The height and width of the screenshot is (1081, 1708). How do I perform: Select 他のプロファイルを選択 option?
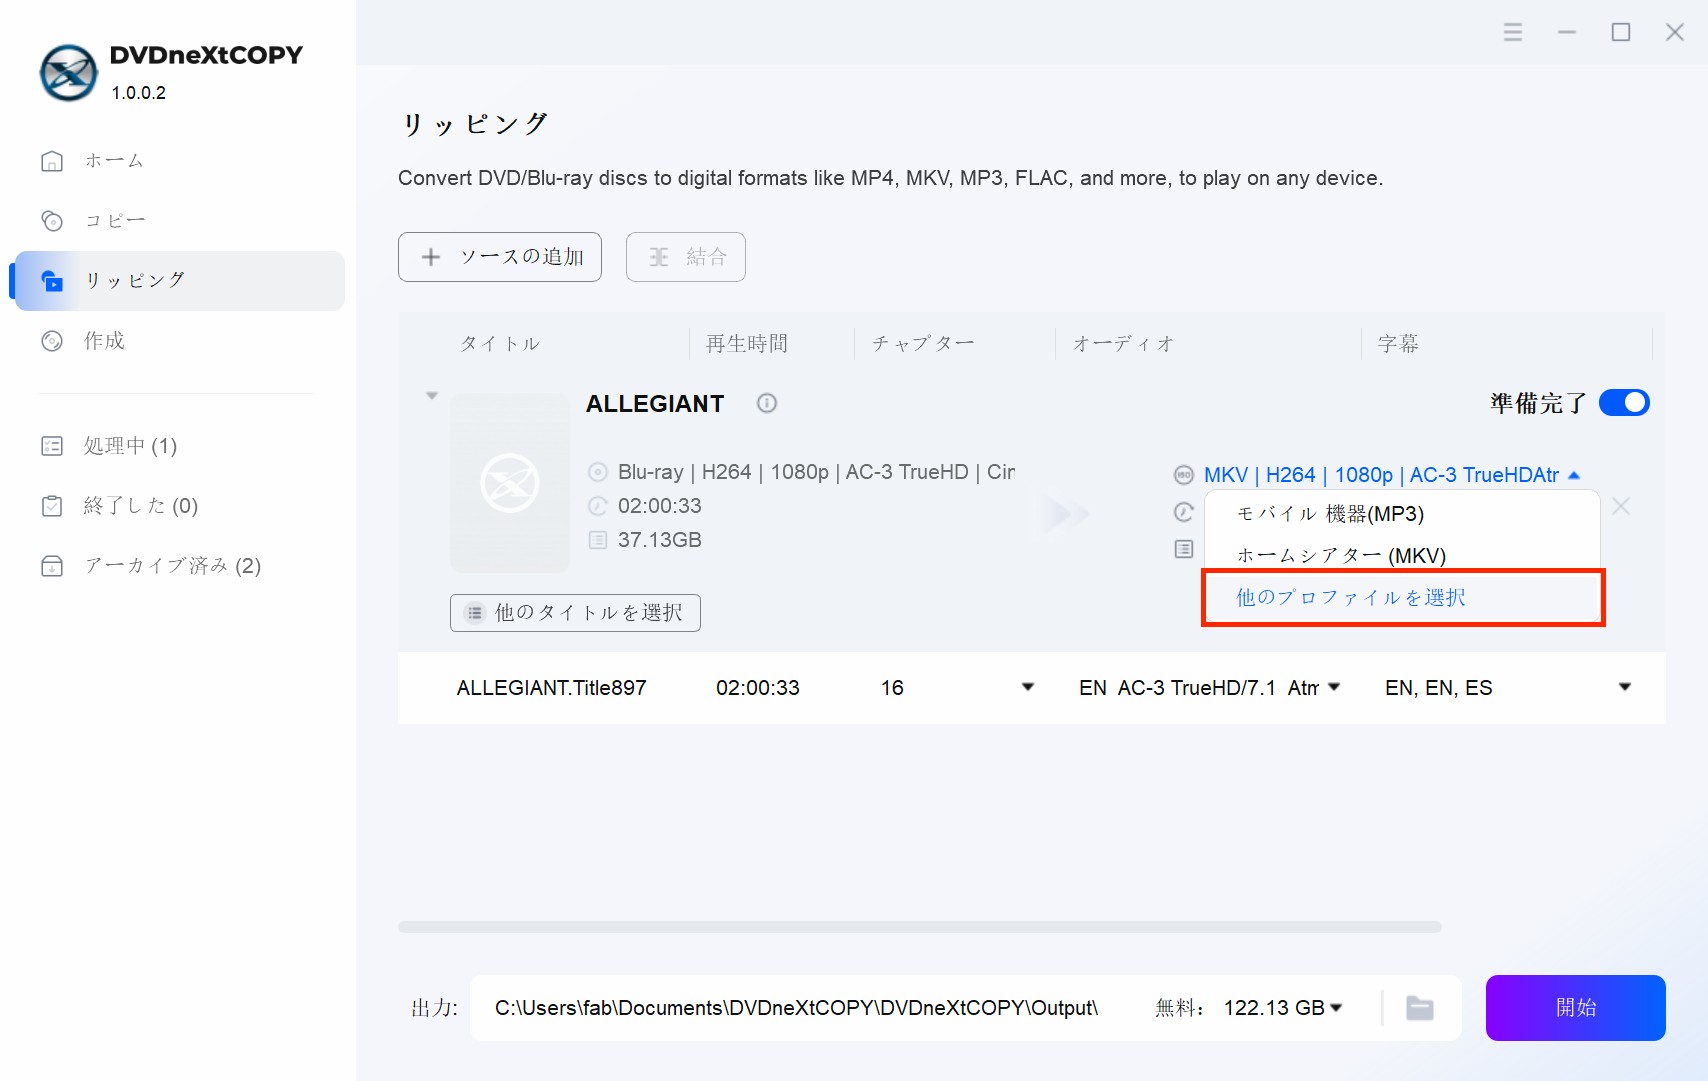coord(1402,598)
